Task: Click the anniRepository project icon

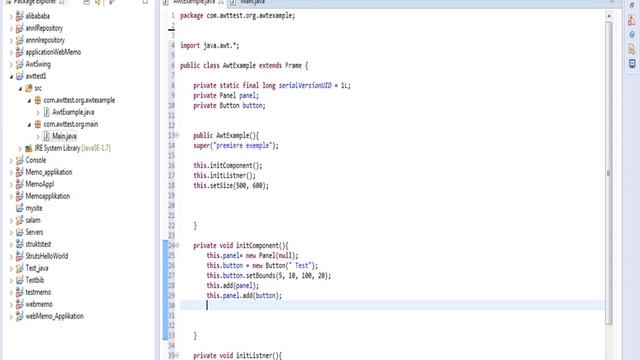Action: coord(19,28)
